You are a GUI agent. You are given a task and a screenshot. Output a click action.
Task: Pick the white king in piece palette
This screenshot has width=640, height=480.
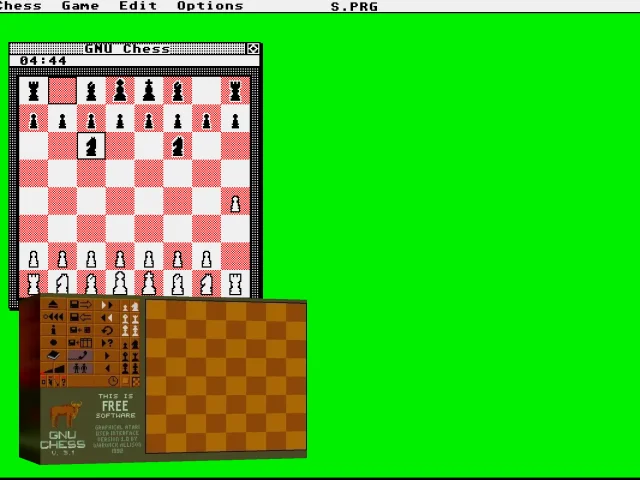click(135, 331)
